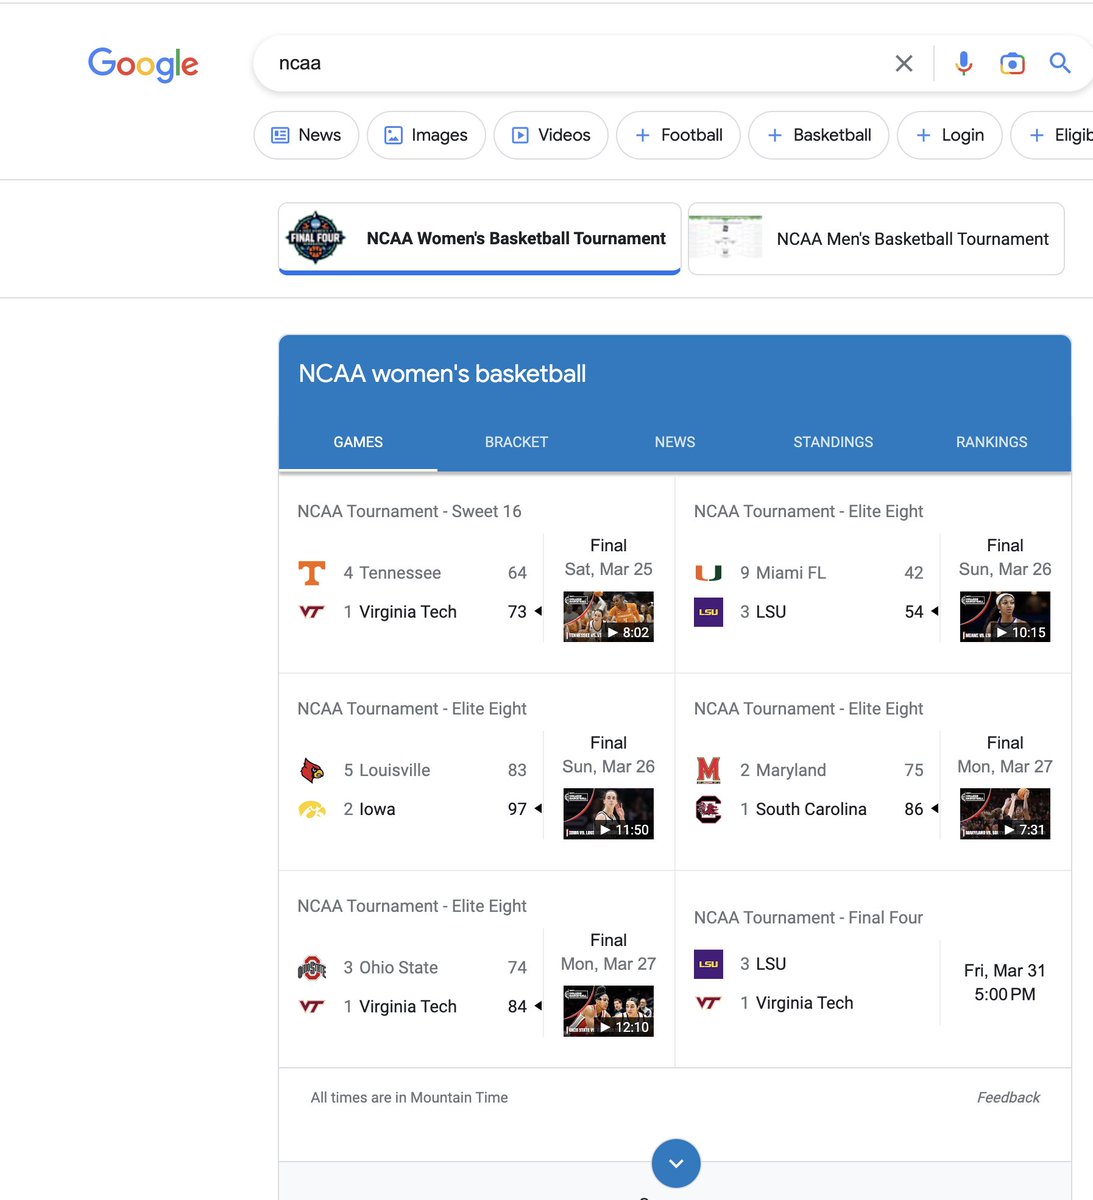1093x1200 pixels.
Task: Play the 8:02 Tennessee vs Virginia Tech highlight
Action: tap(608, 617)
